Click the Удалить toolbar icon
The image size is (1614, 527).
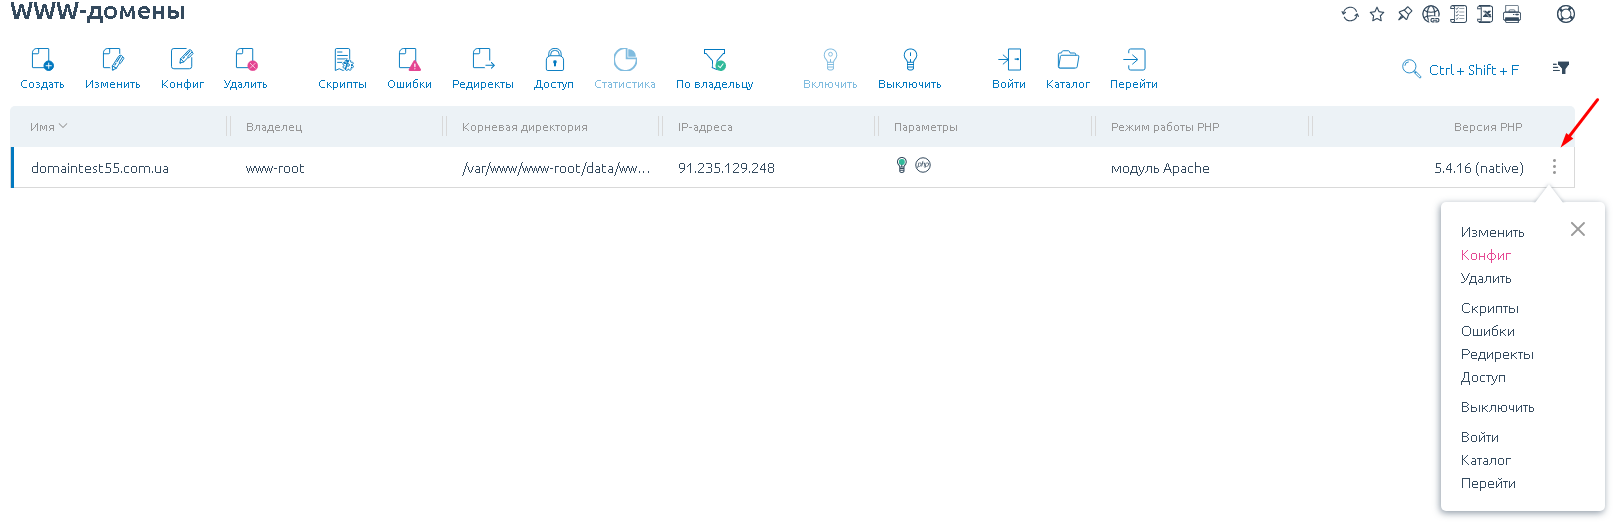coord(245,60)
